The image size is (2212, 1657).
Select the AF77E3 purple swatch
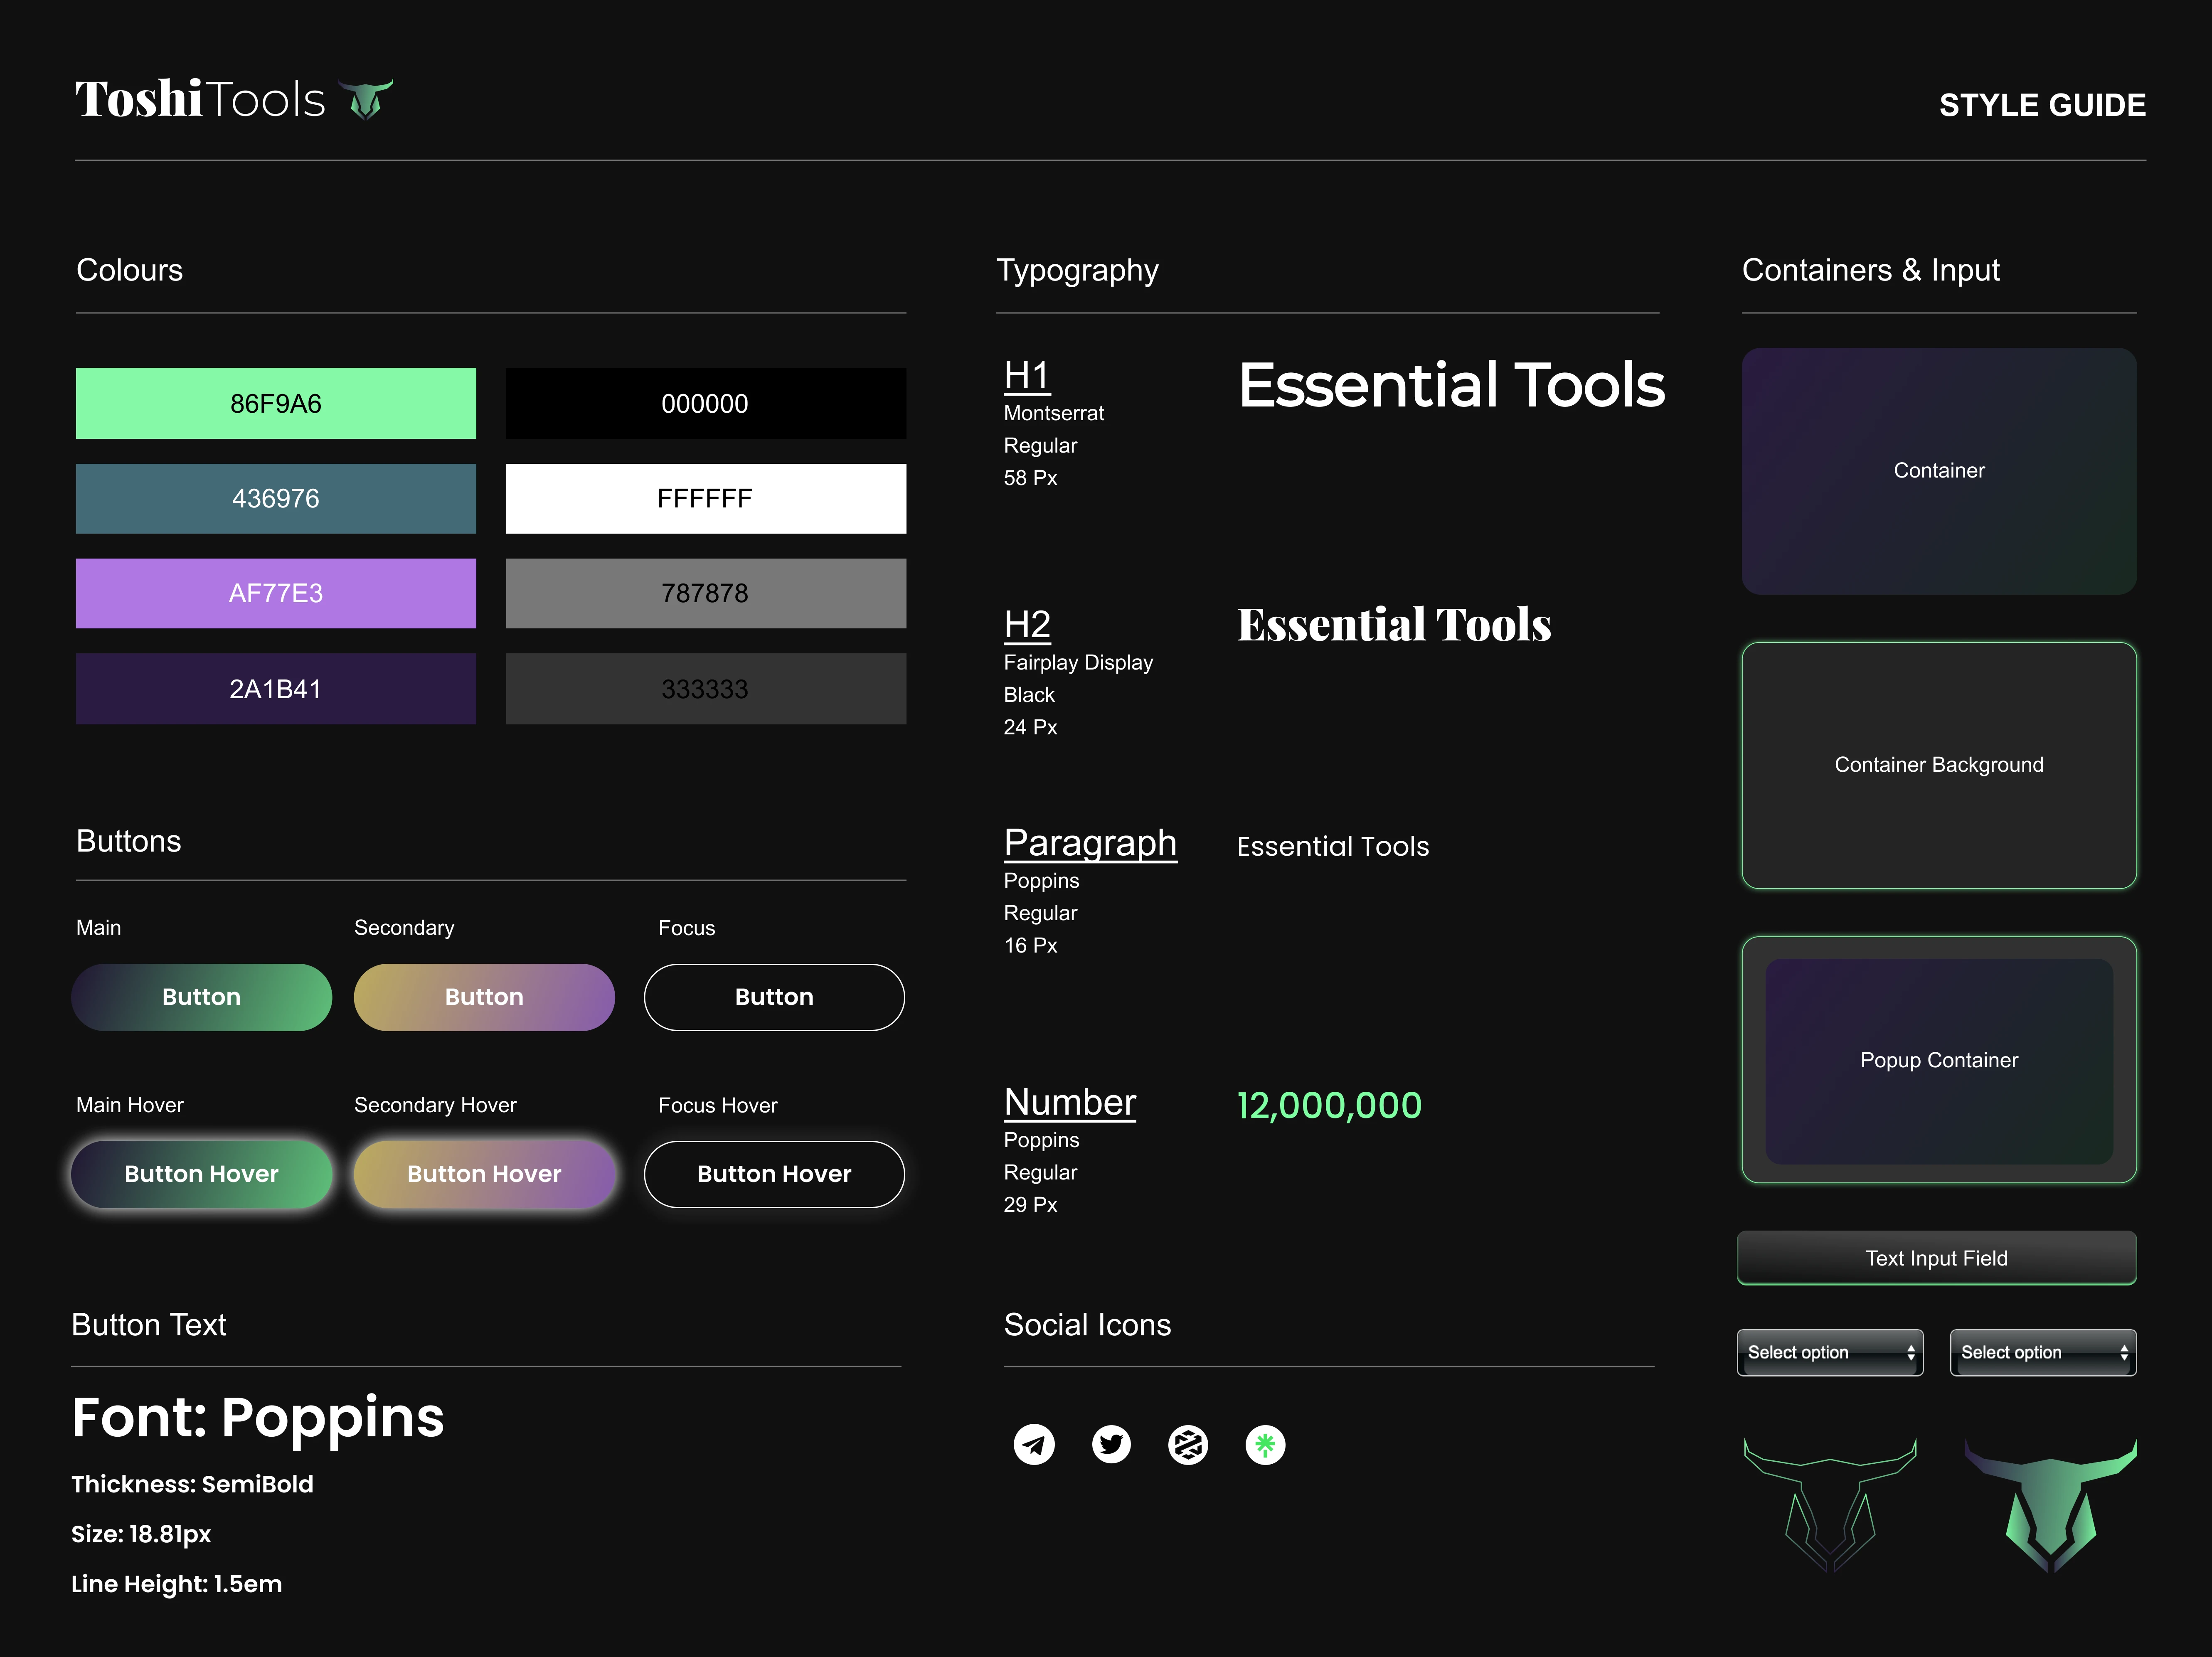(276, 593)
